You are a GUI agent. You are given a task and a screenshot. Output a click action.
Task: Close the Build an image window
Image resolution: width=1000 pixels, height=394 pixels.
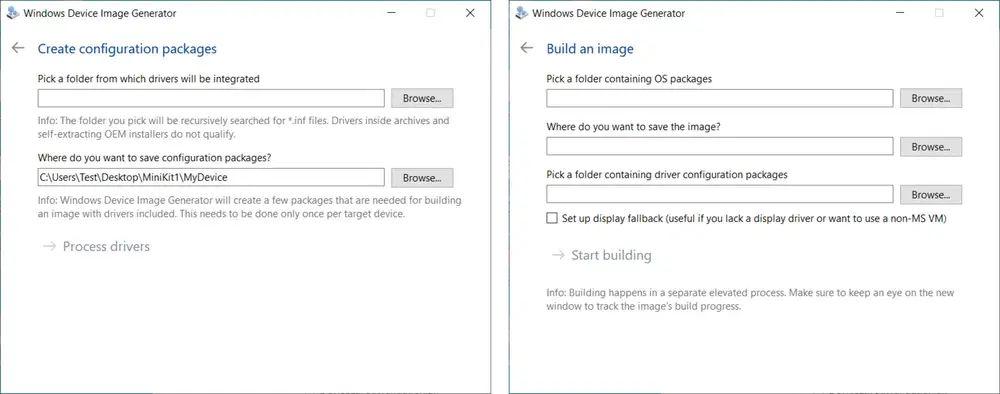click(x=979, y=13)
